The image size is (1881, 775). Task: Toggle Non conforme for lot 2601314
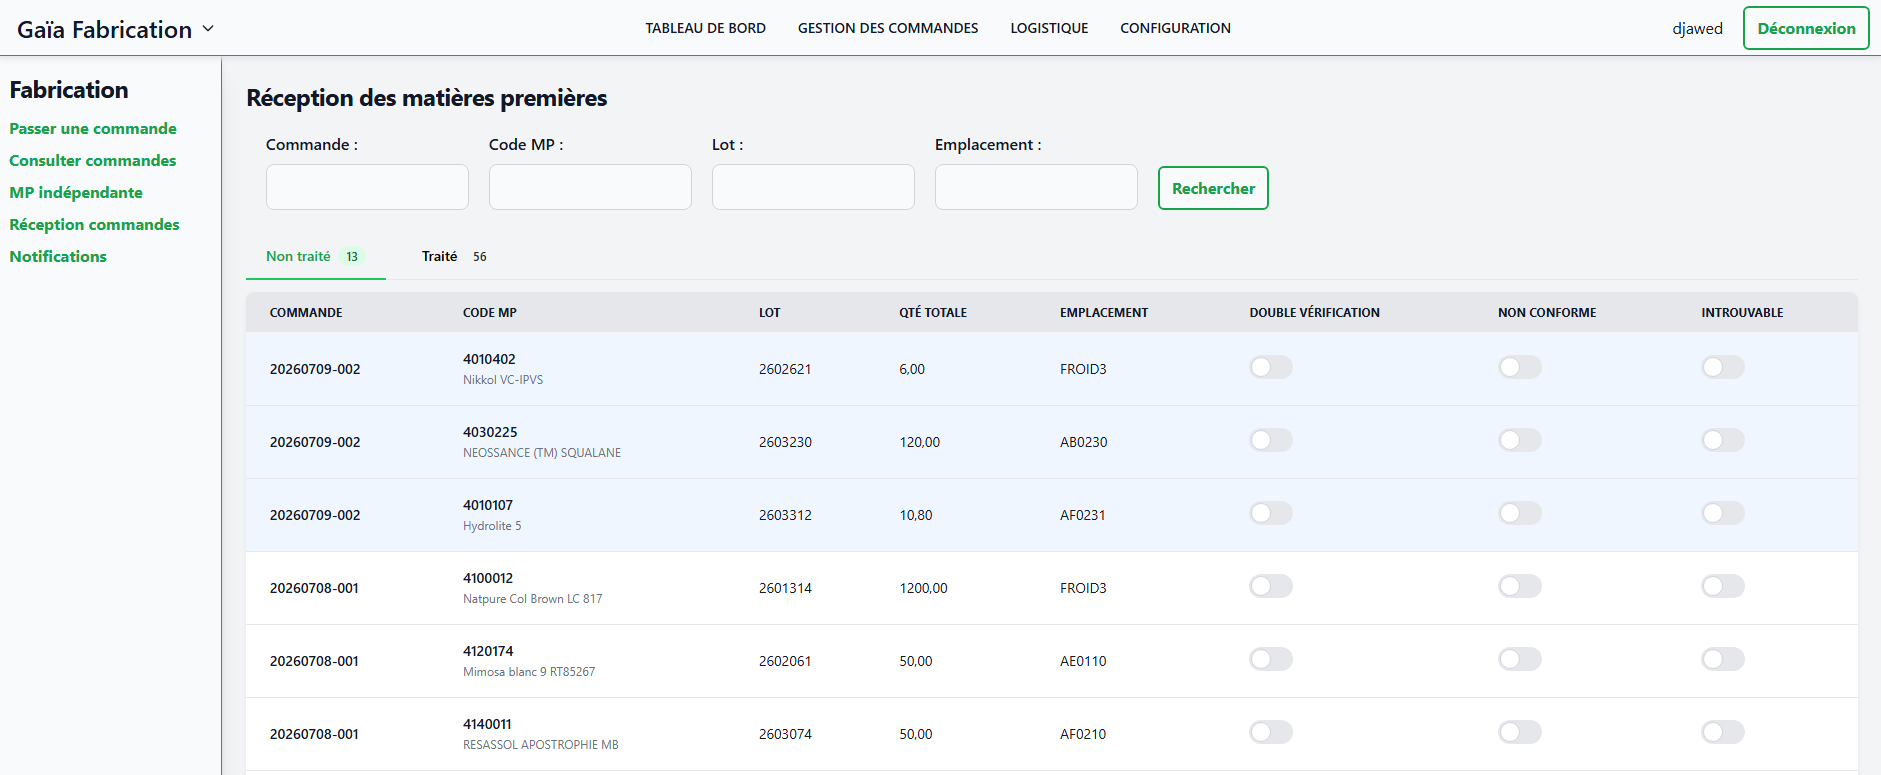click(1520, 586)
